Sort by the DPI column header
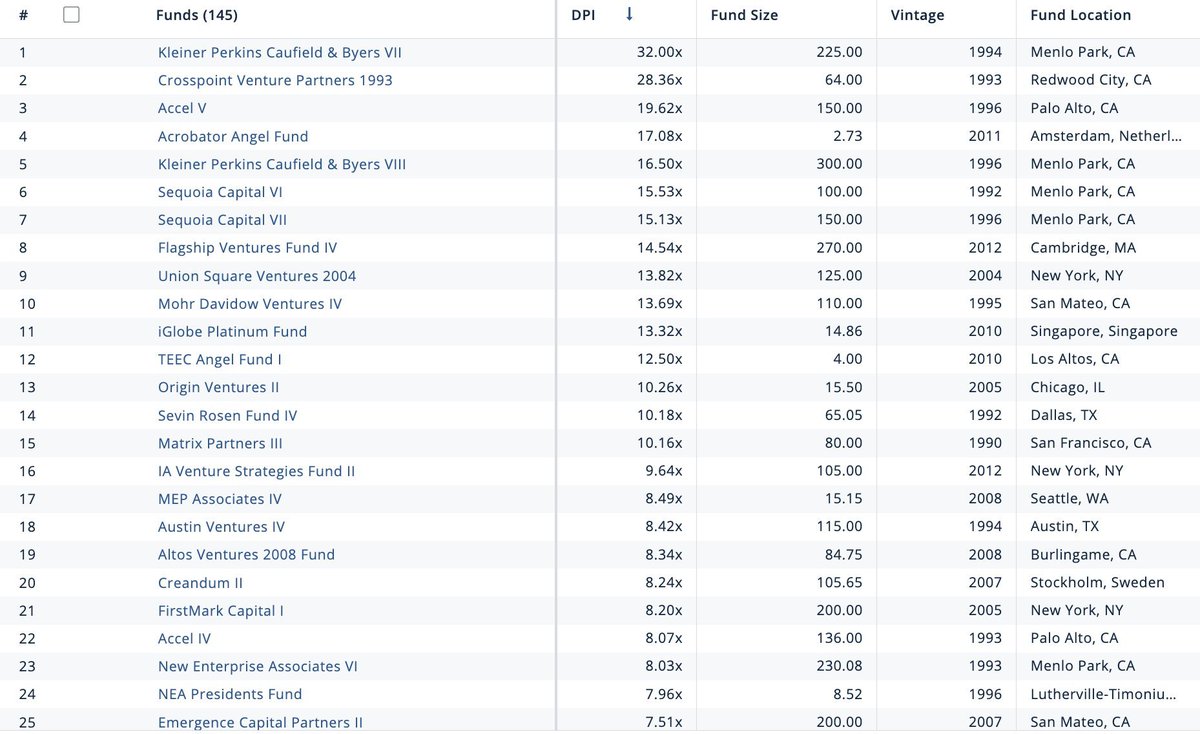 pyautogui.click(x=583, y=15)
